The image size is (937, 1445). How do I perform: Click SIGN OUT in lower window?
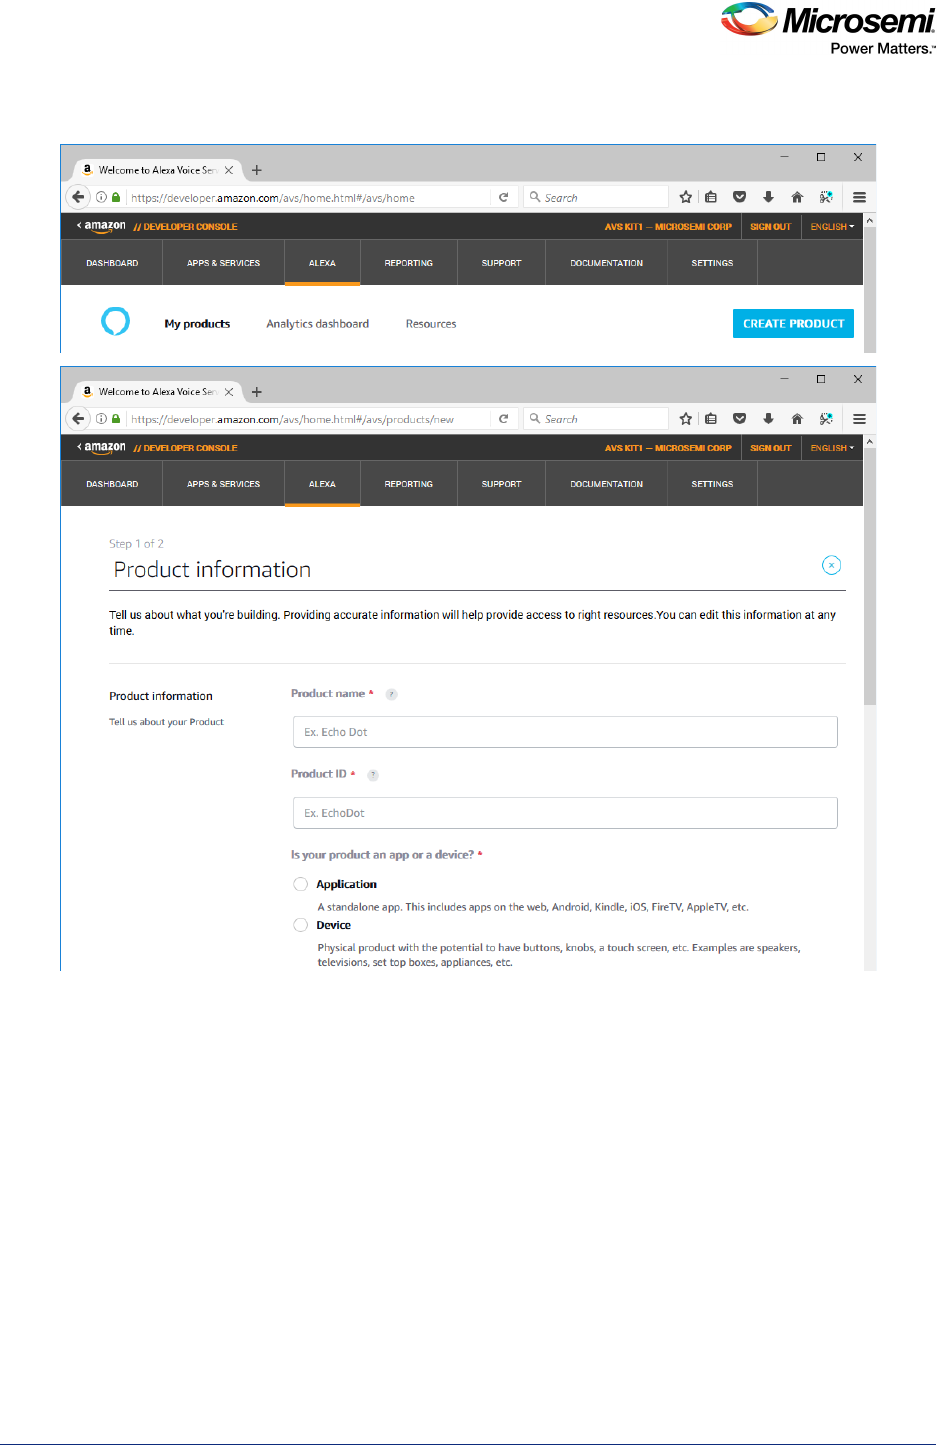tap(770, 448)
